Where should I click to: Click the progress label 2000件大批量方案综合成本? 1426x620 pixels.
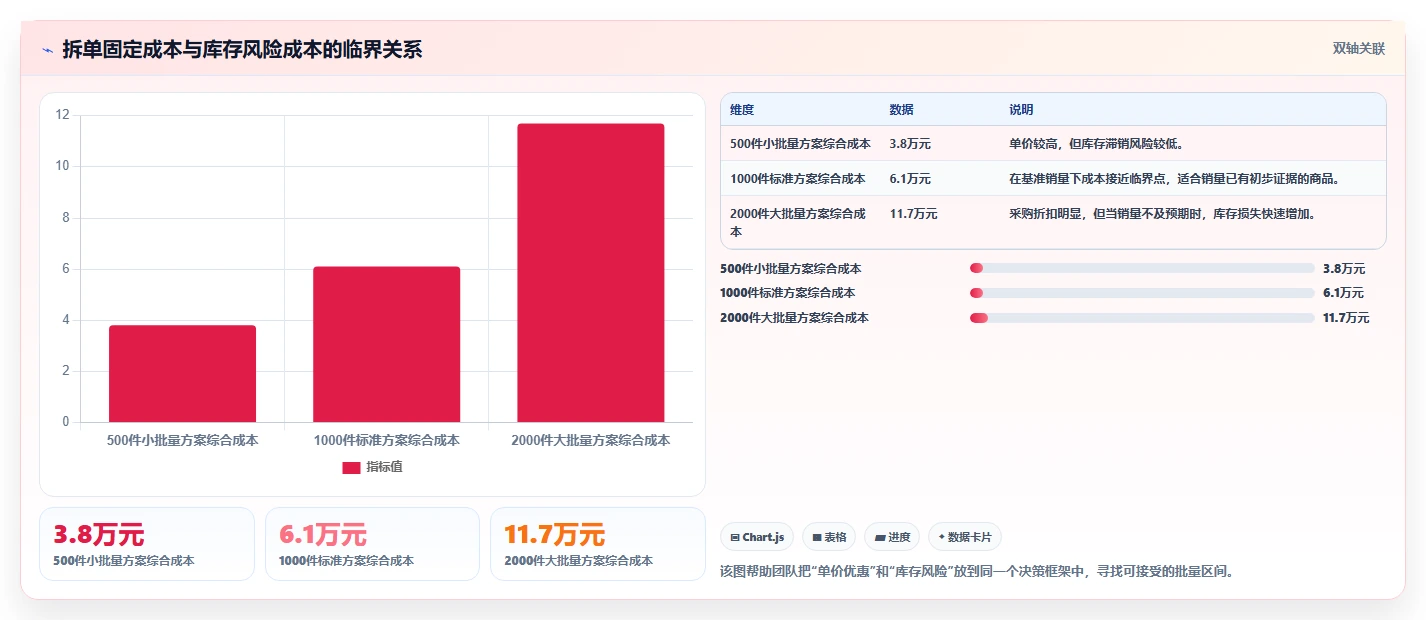point(794,318)
